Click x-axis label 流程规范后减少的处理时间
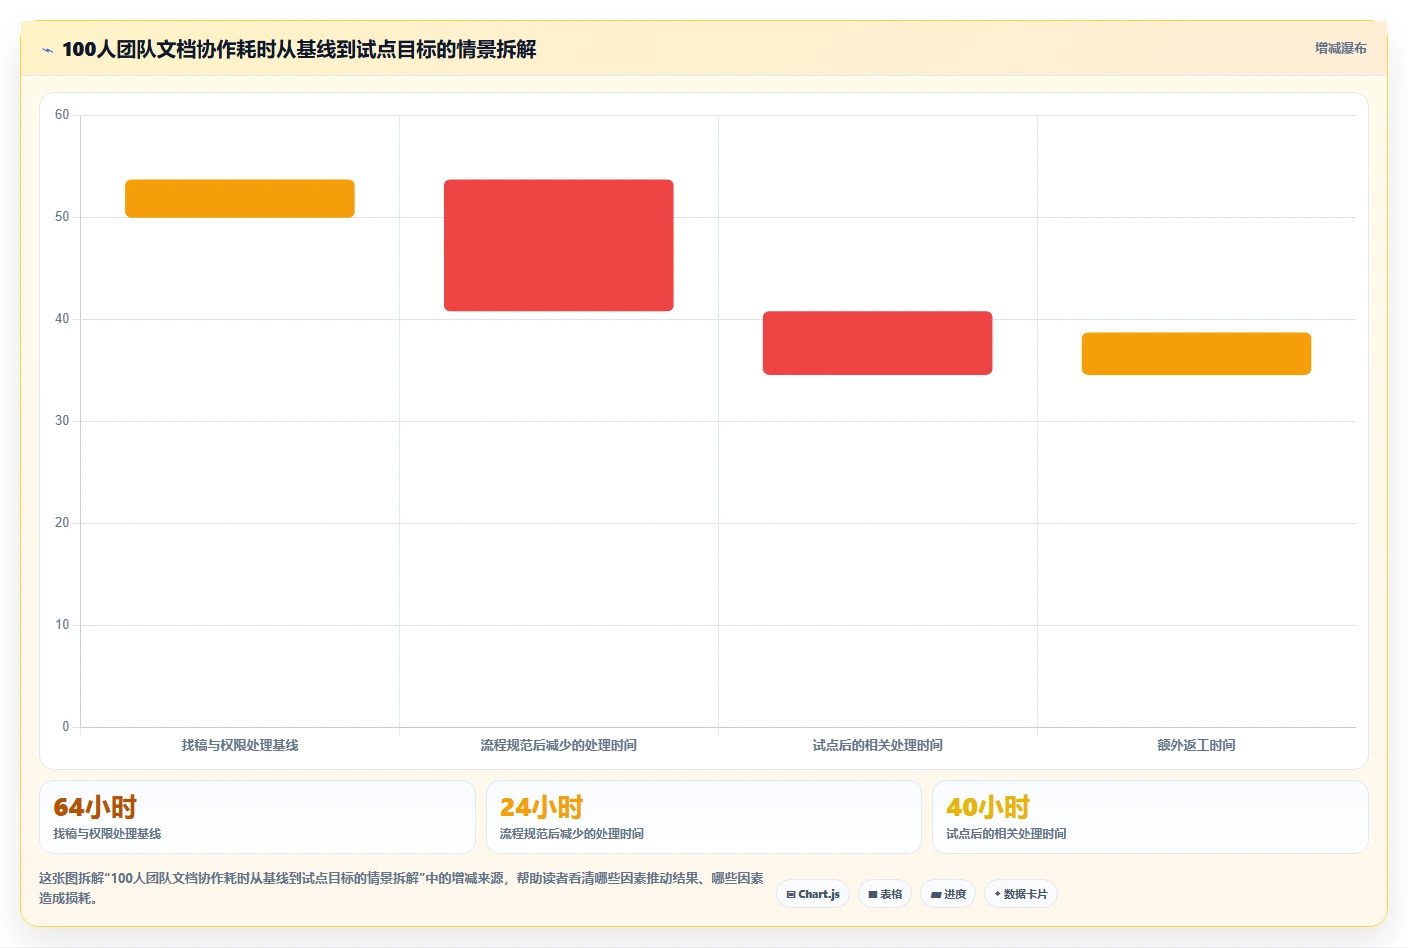 click(559, 745)
